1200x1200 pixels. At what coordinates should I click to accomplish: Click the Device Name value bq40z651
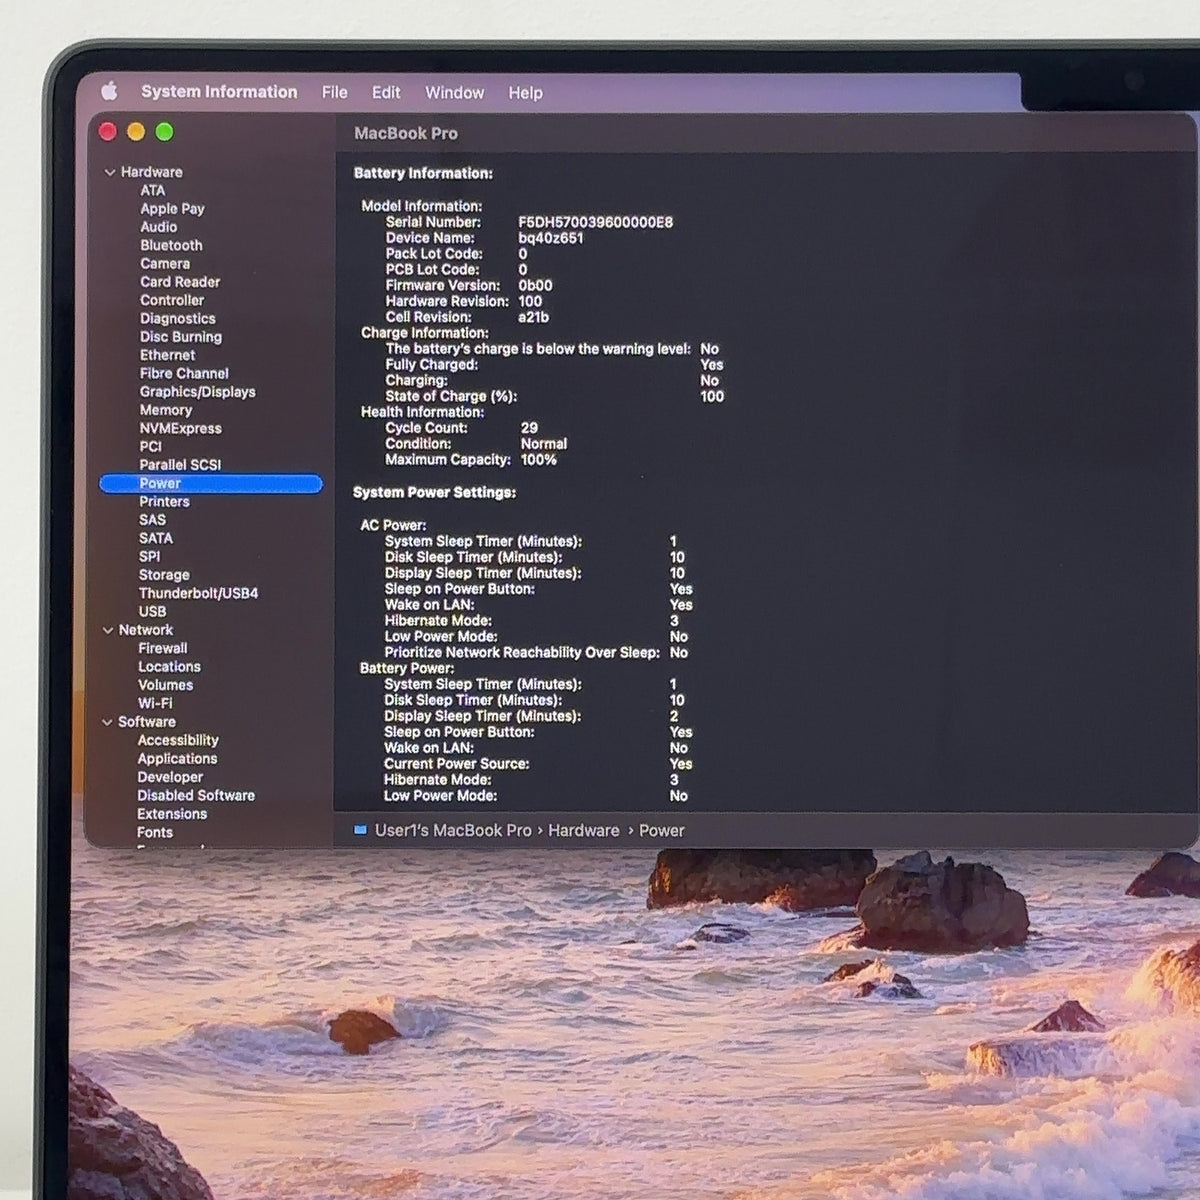point(551,238)
